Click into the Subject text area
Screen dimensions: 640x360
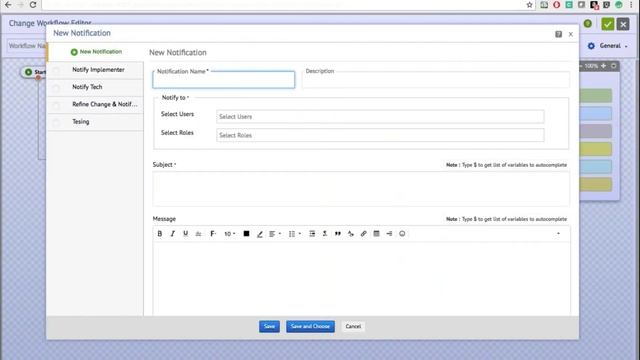361,189
